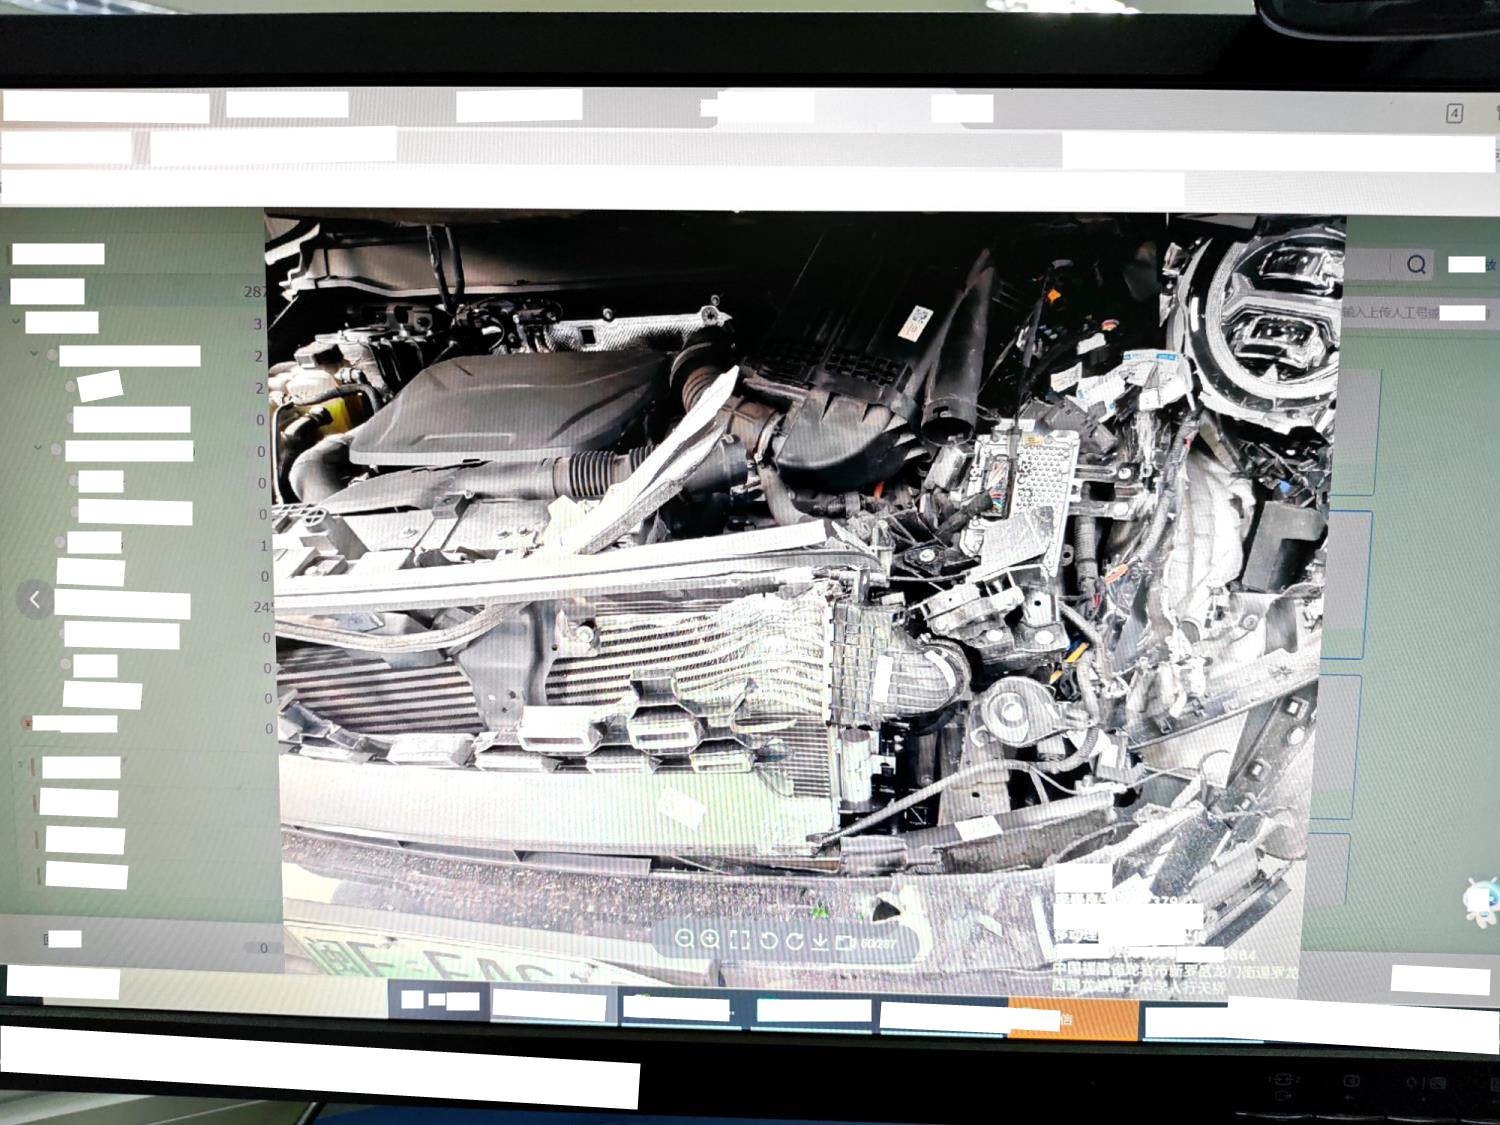Click the search magnifier icon
This screenshot has height=1125, width=1500.
(1416, 264)
